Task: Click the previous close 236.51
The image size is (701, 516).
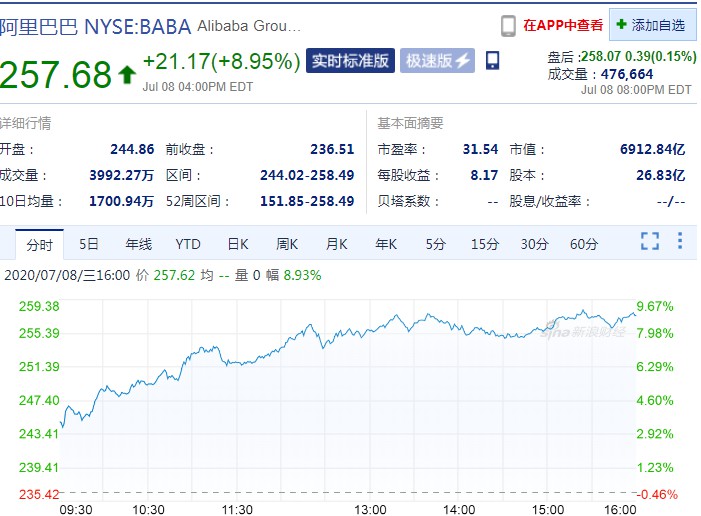Action: pyautogui.click(x=332, y=149)
